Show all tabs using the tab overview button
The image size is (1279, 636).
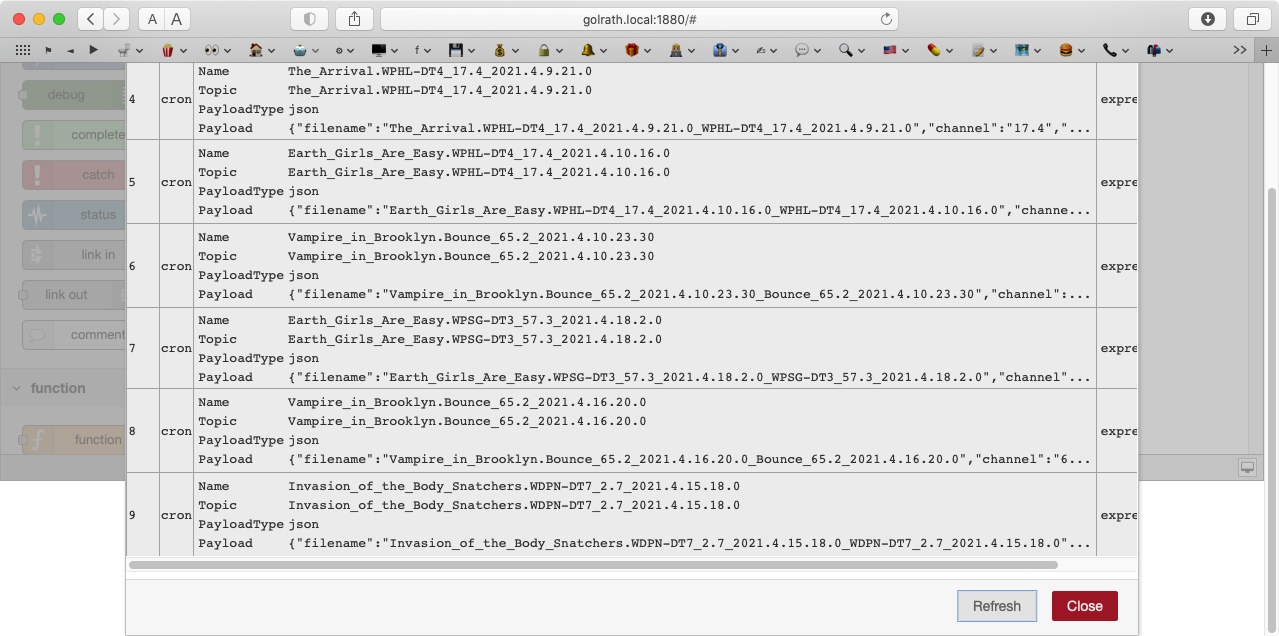(x=1251, y=17)
